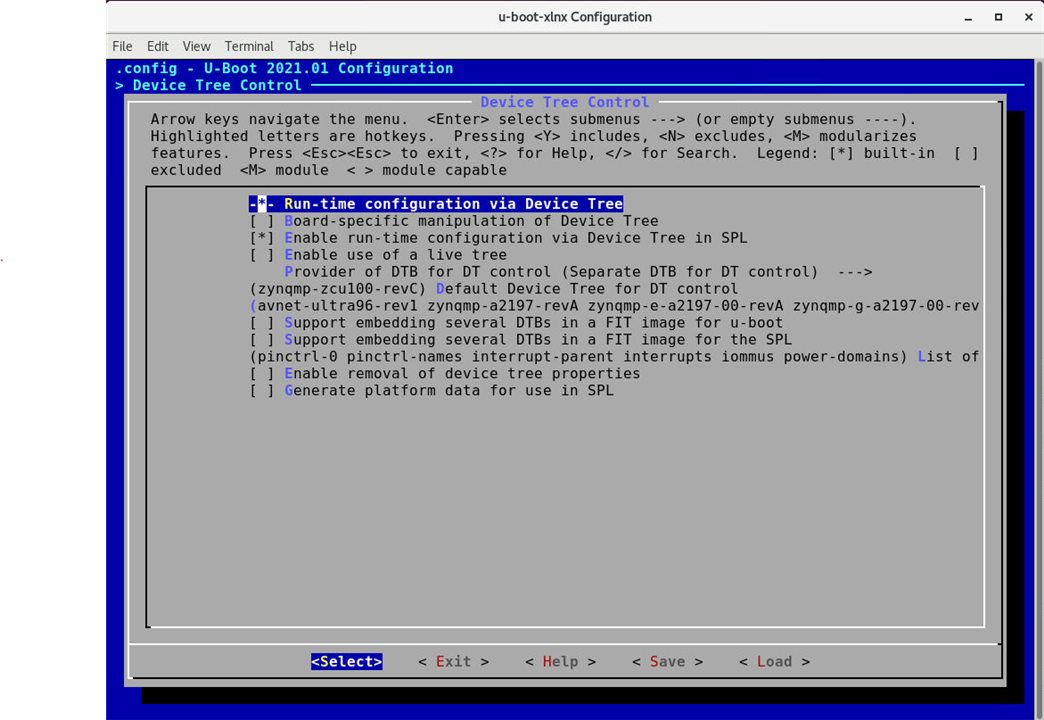Toggle Support embedding DTBs in FIT for SPL
The image size is (1044, 720).
(x=262, y=340)
